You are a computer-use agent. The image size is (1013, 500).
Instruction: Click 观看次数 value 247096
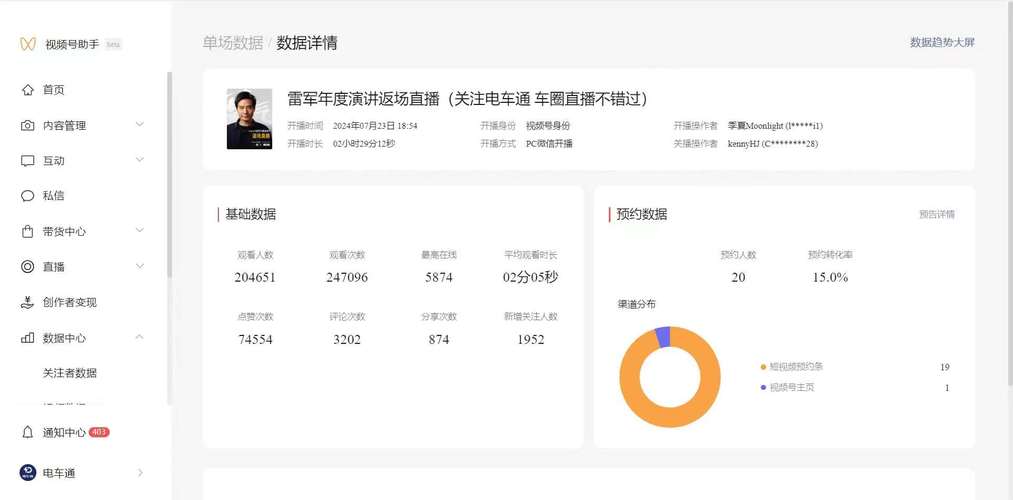click(x=347, y=278)
